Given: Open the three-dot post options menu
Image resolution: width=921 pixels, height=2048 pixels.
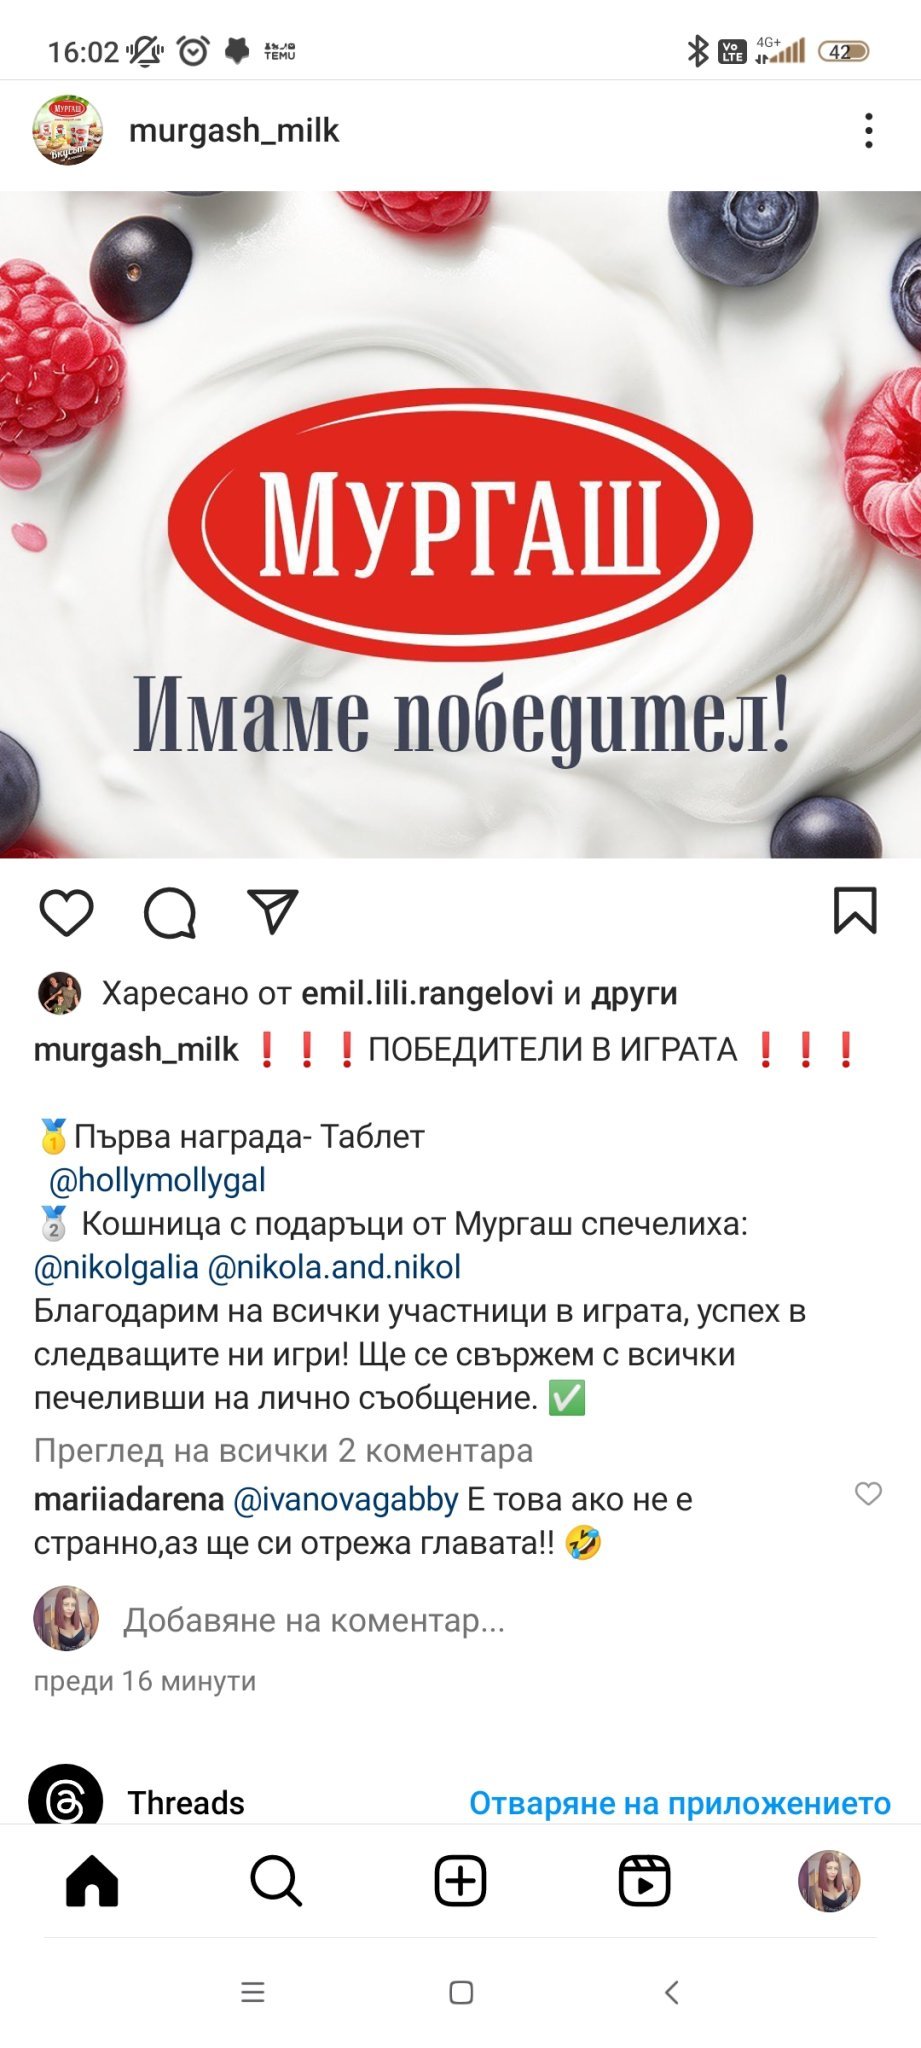Looking at the screenshot, I should [x=868, y=131].
